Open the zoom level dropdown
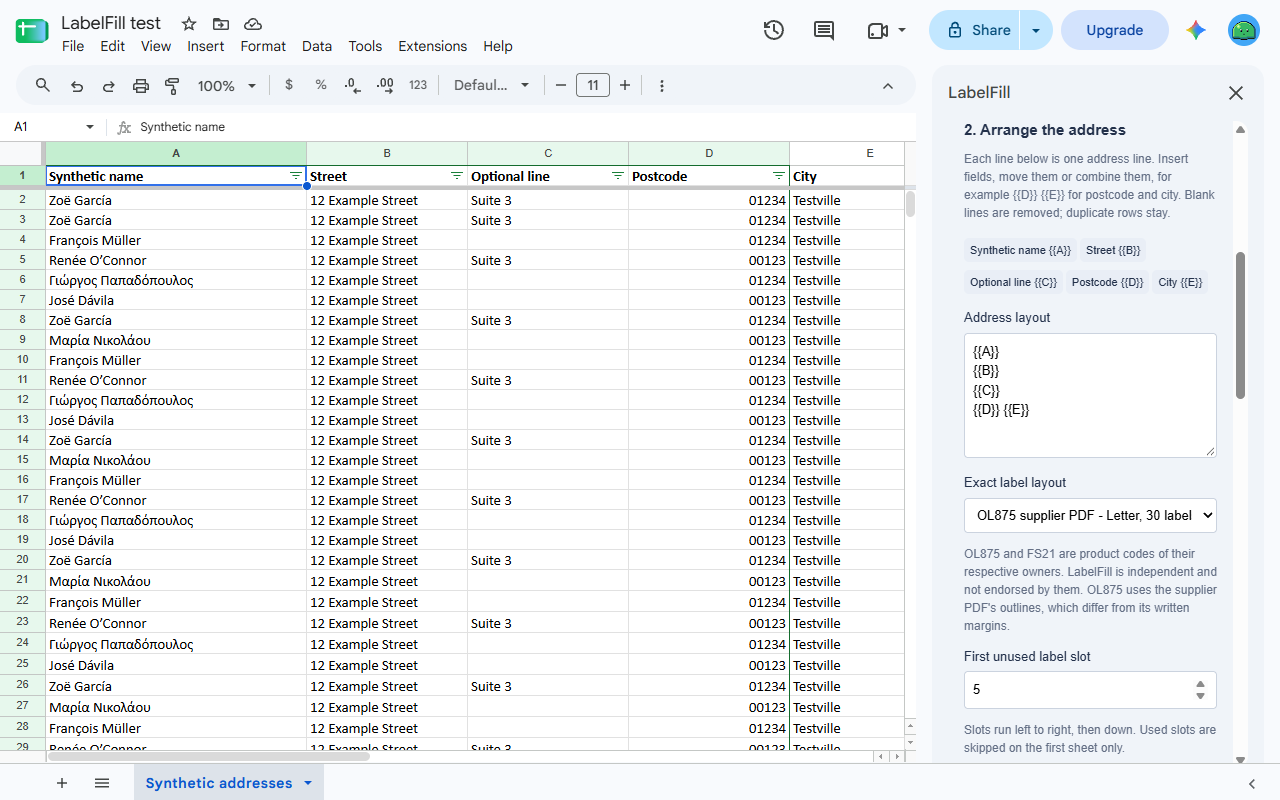This screenshot has height=800, width=1280. point(227,86)
